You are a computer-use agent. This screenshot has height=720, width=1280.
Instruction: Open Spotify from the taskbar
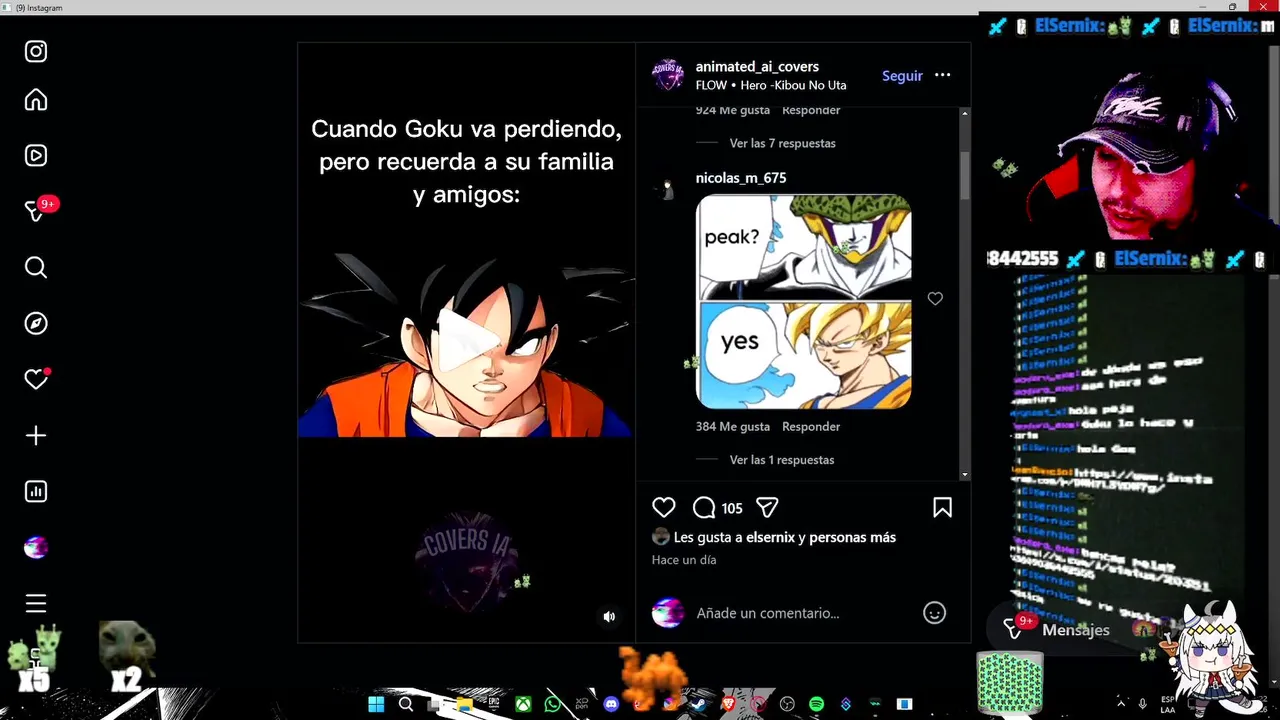(816, 704)
